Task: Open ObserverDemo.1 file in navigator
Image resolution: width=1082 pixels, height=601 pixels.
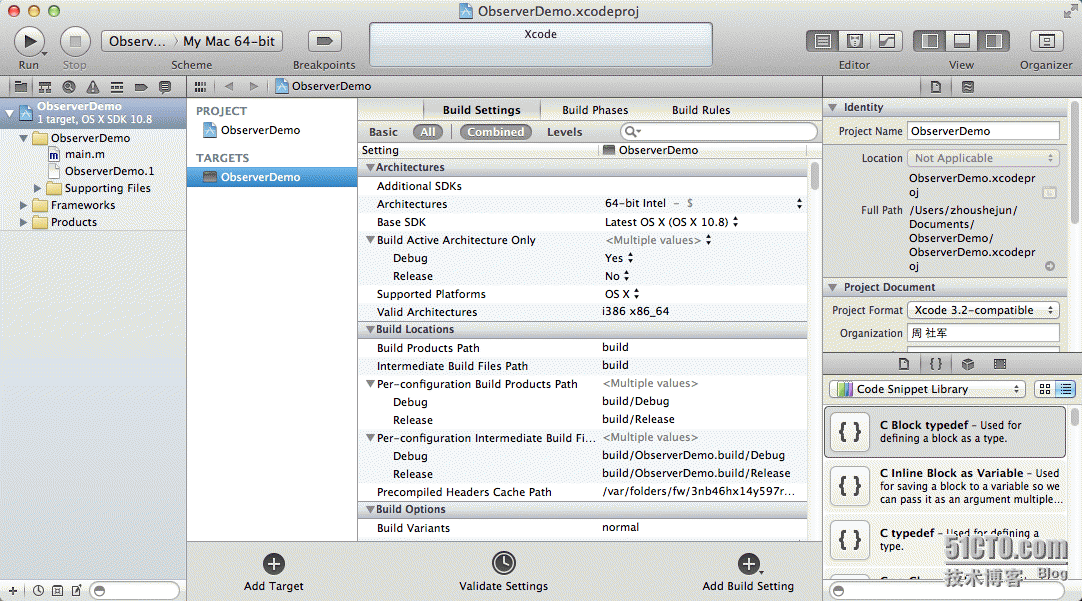Action: tap(109, 171)
